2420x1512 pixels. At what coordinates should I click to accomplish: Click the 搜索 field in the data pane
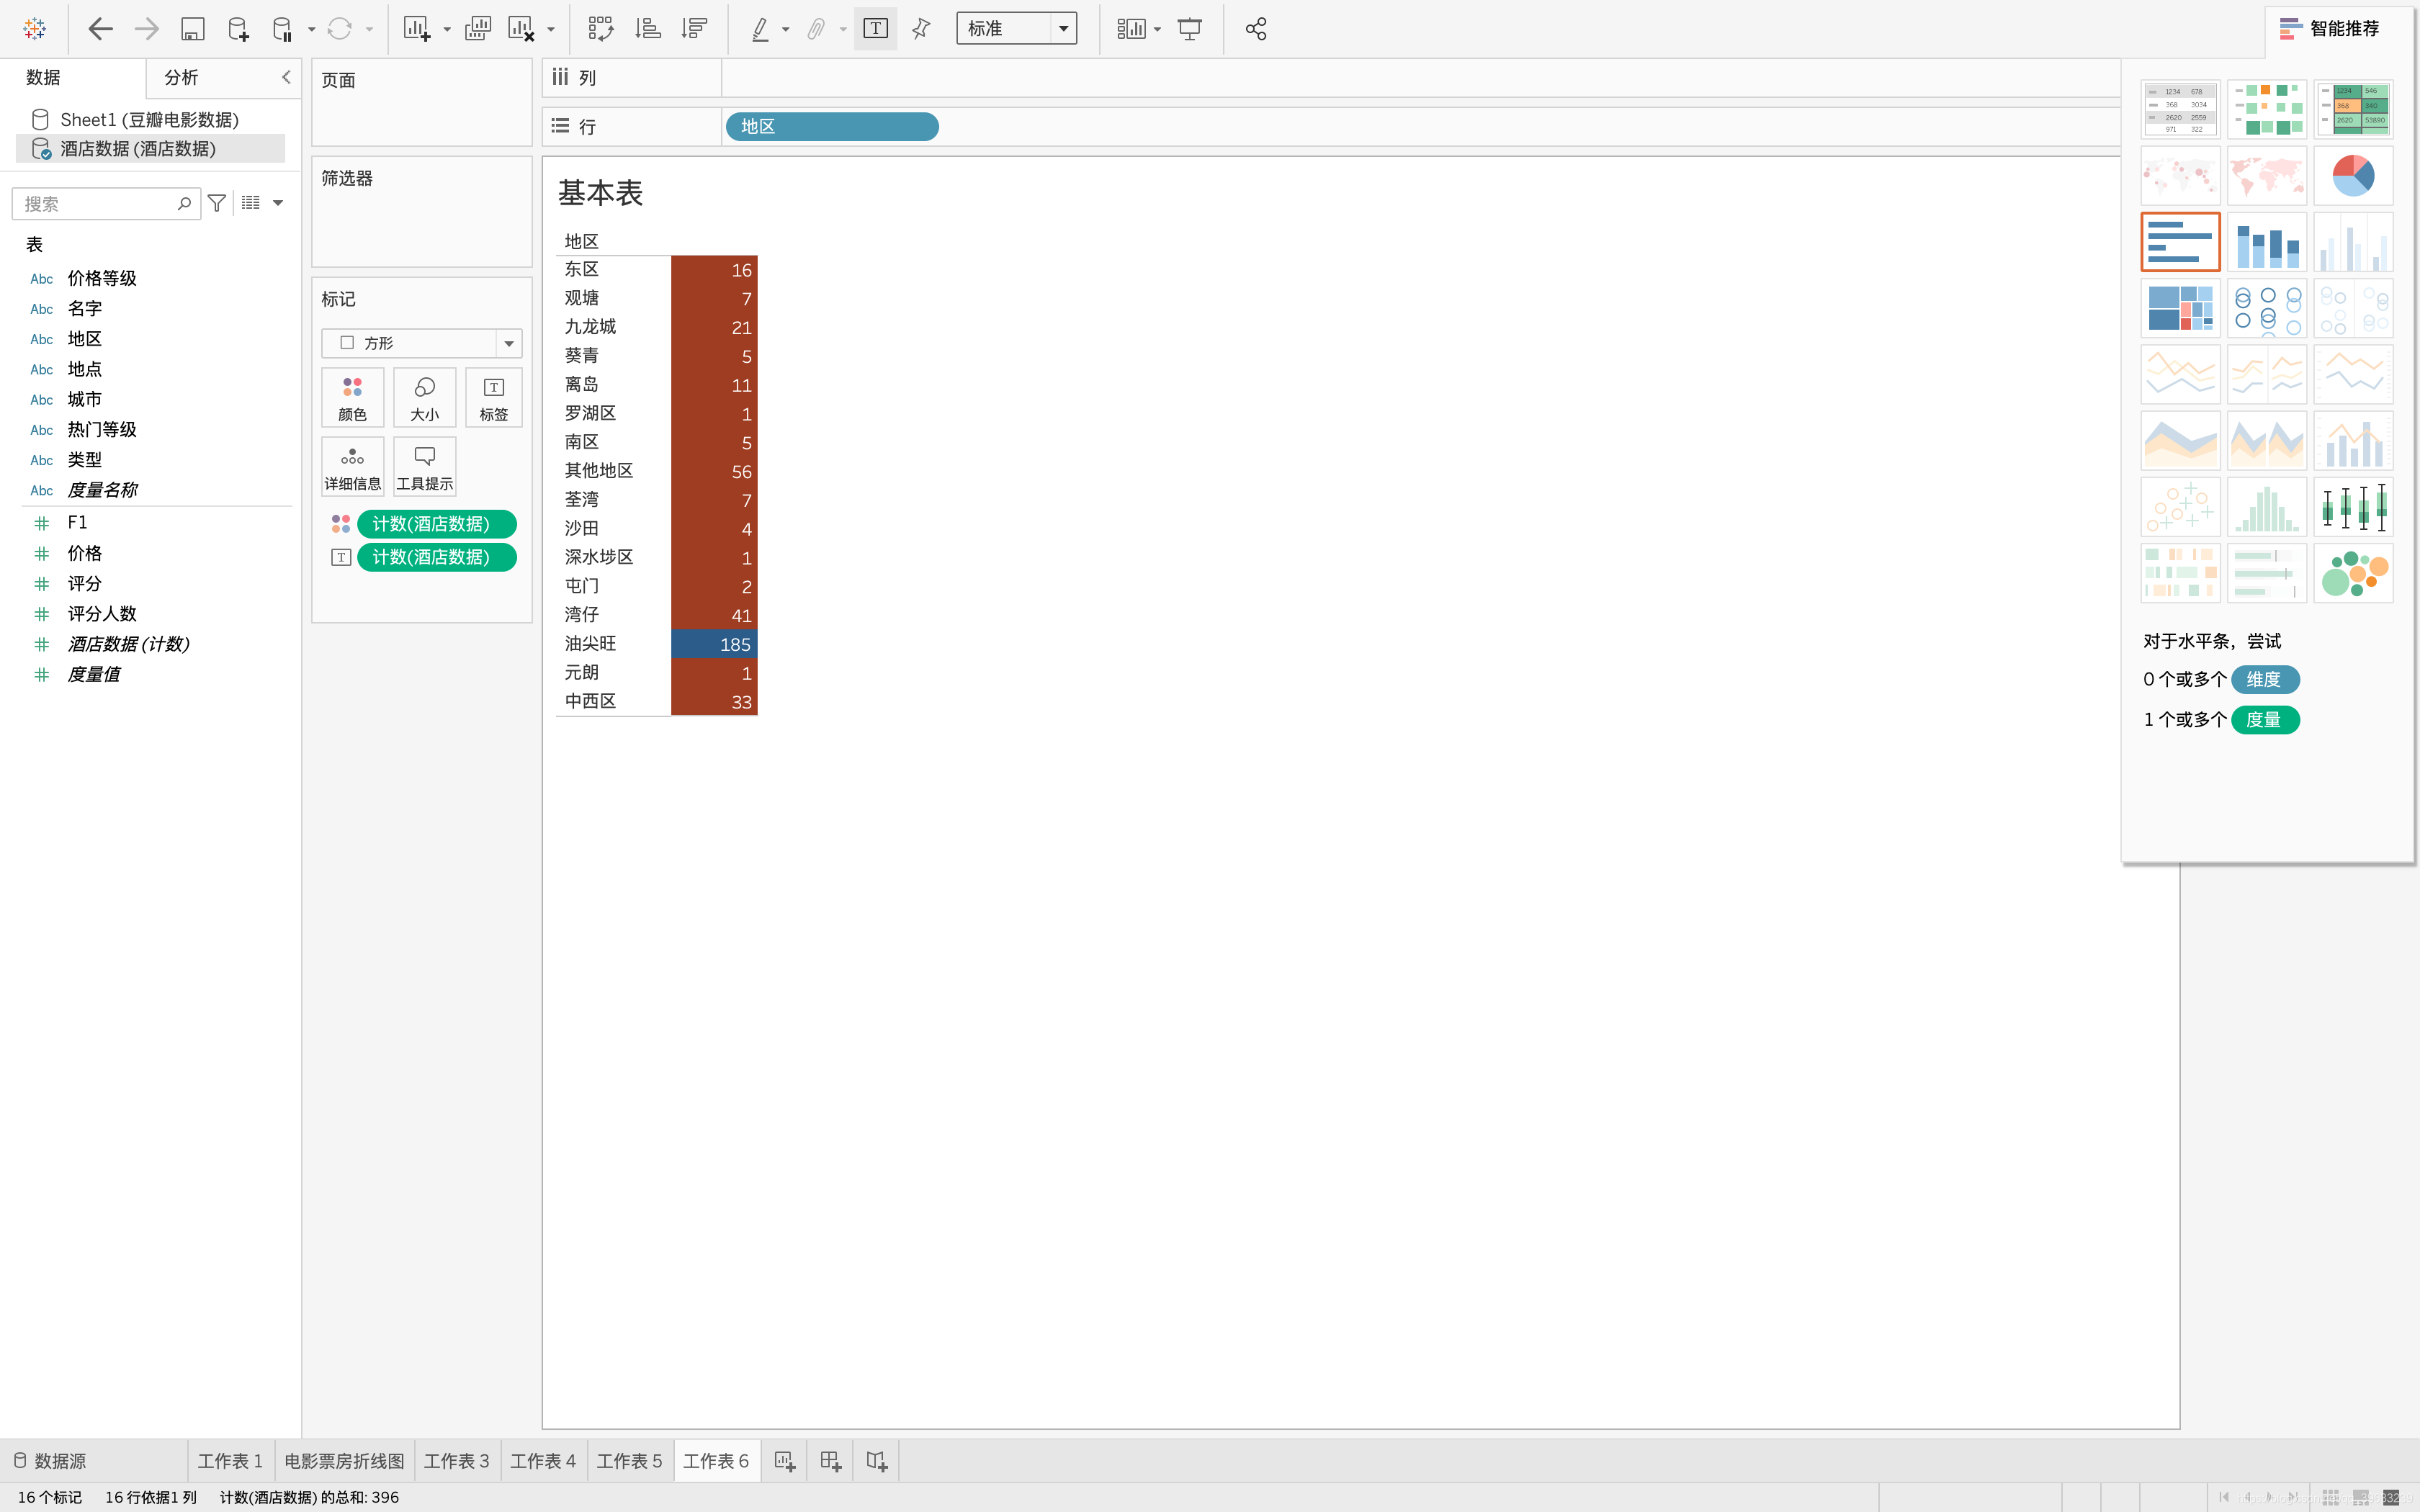(95, 204)
